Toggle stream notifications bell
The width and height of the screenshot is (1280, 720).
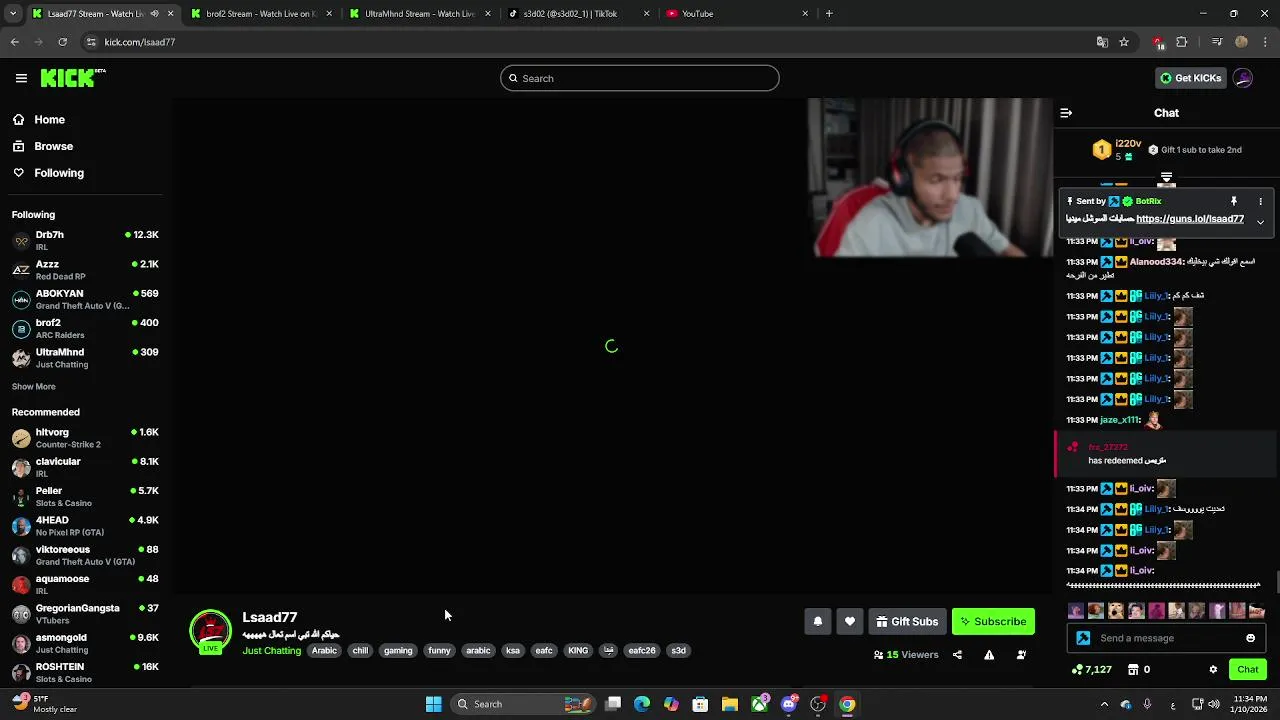pos(818,621)
